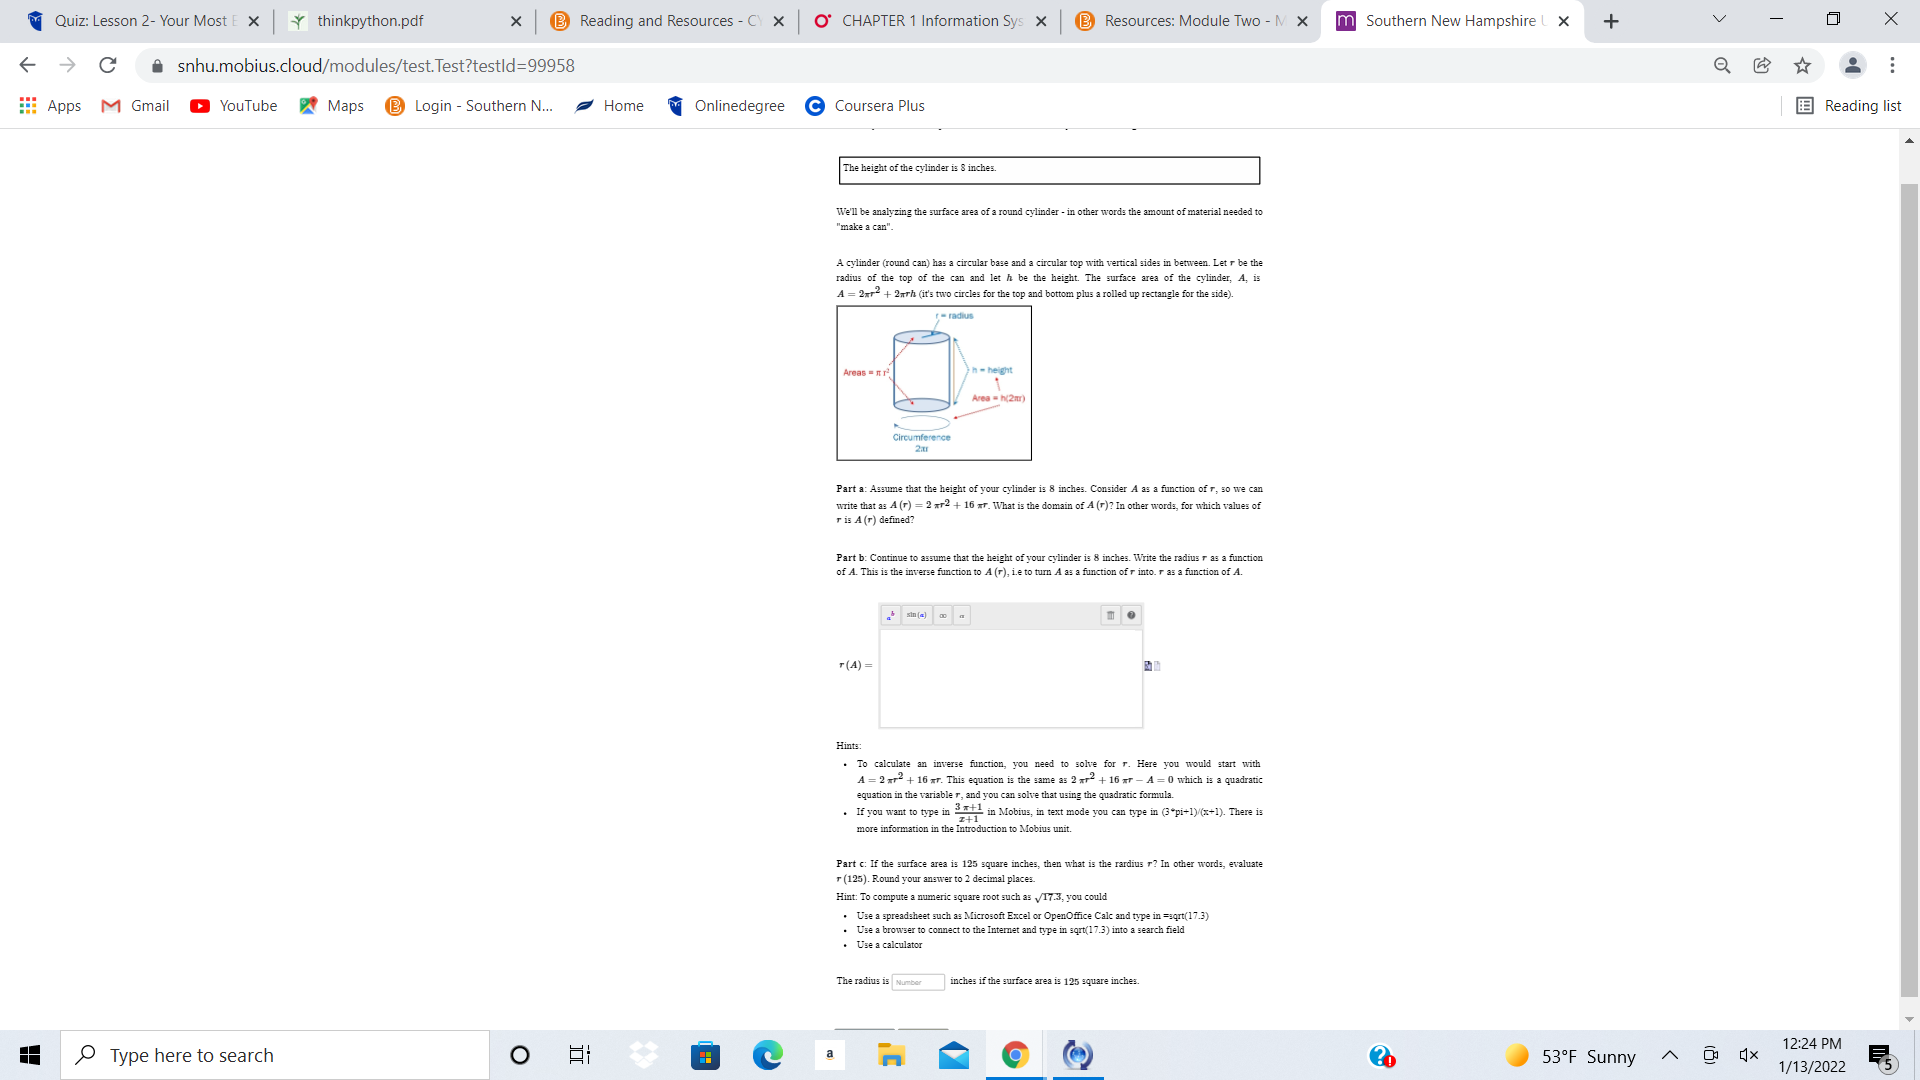
Task: Open the Coursera Plus bookmark link
Action: pyautogui.click(x=878, y=105)
